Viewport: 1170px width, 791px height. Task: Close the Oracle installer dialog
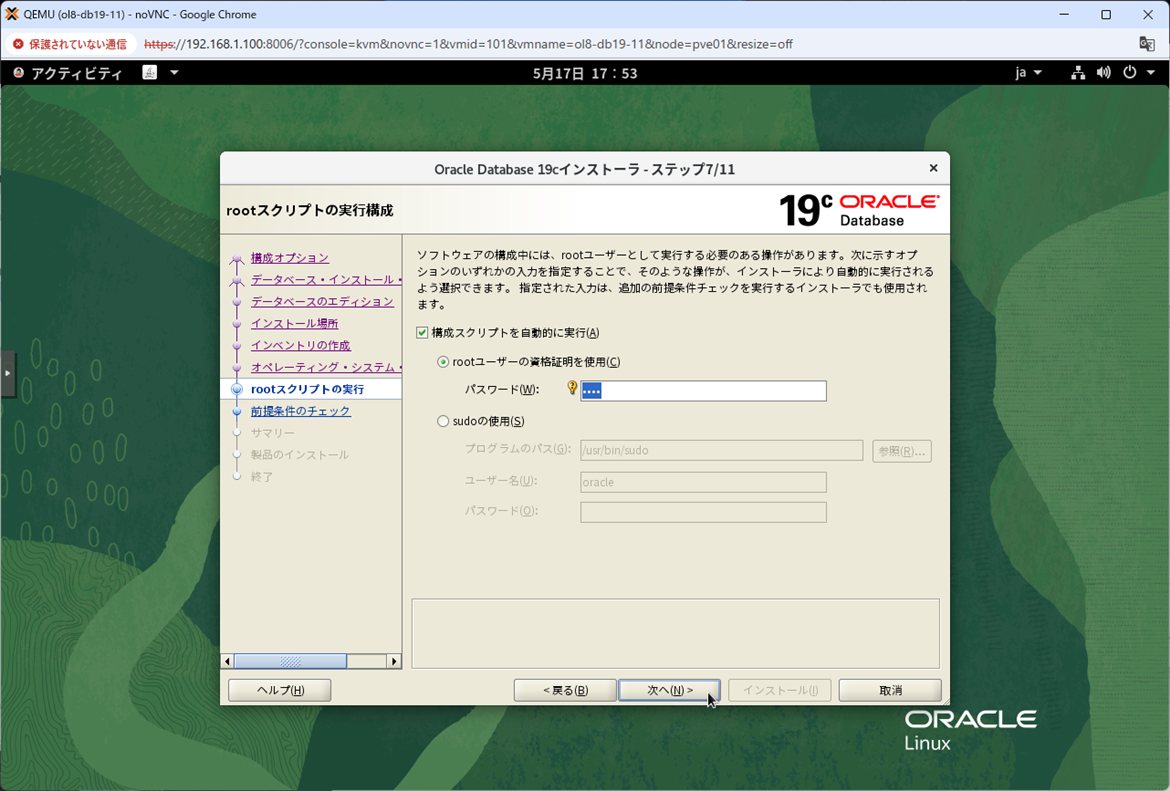pyautogui.click(x=933, y=169)
